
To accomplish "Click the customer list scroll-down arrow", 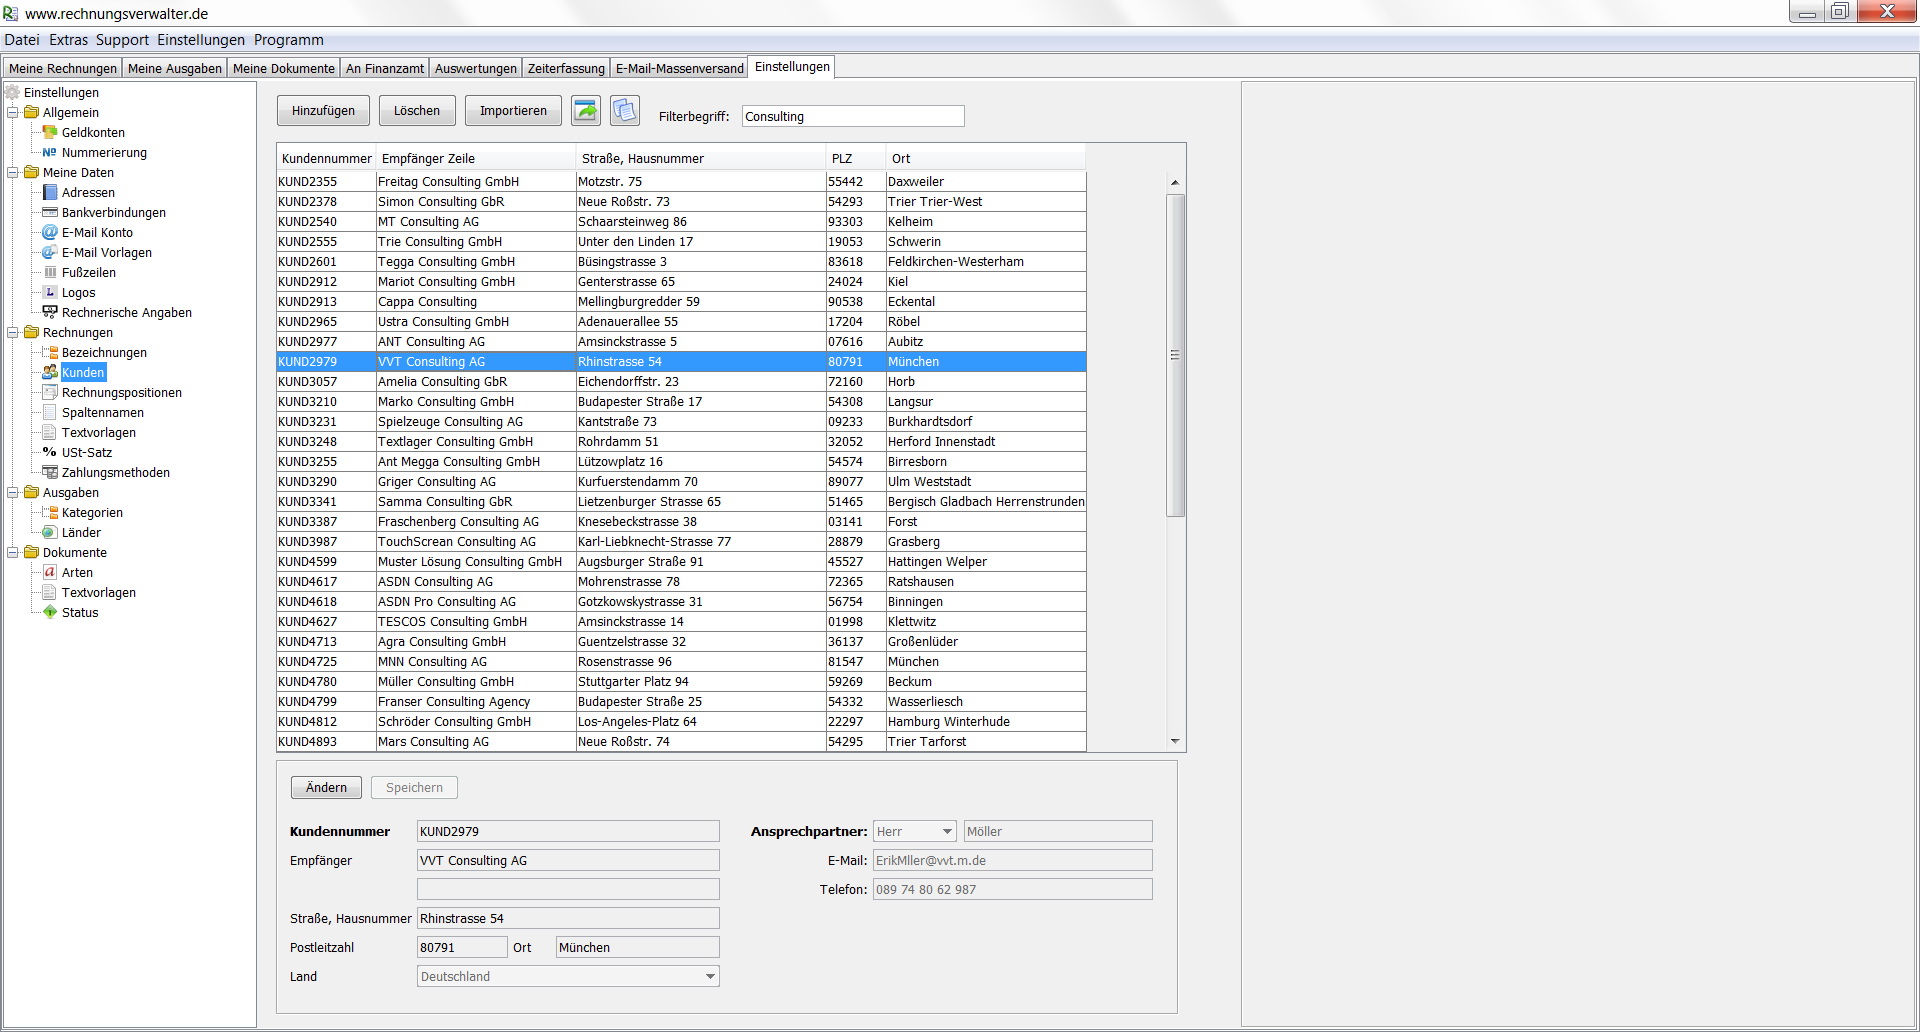I will pyautogui.click(x=1175, y=742).
